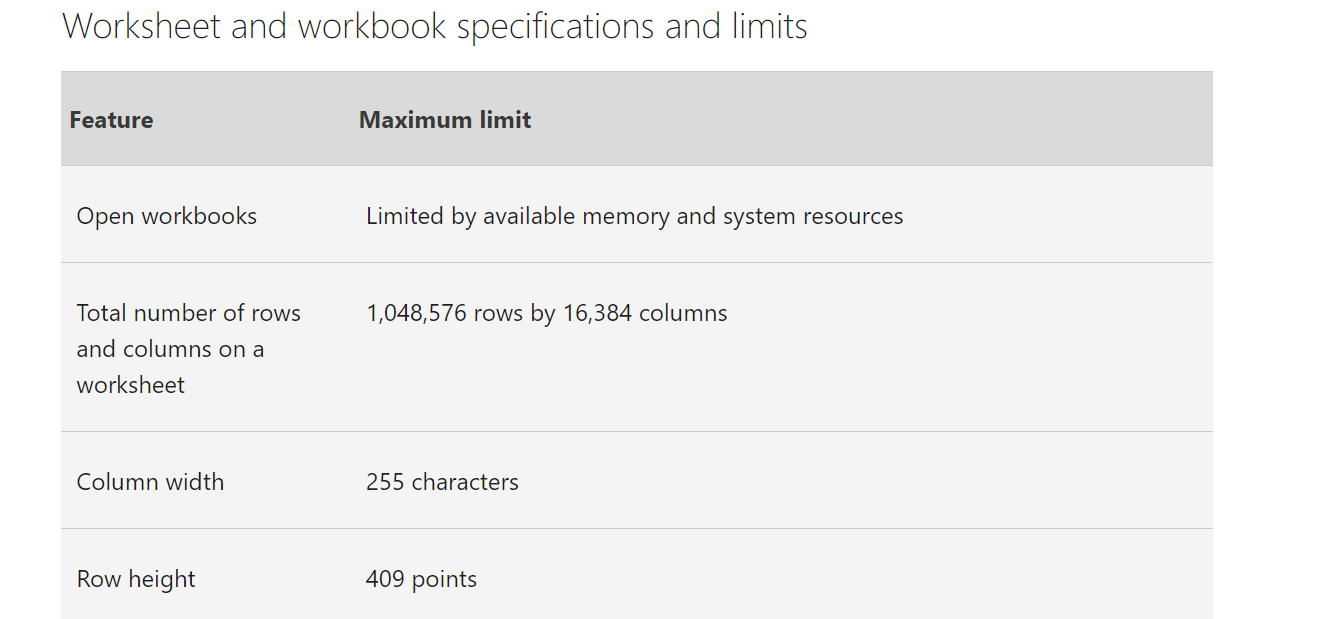Click the word "Worksheet" starting the heading

[141, 26]
